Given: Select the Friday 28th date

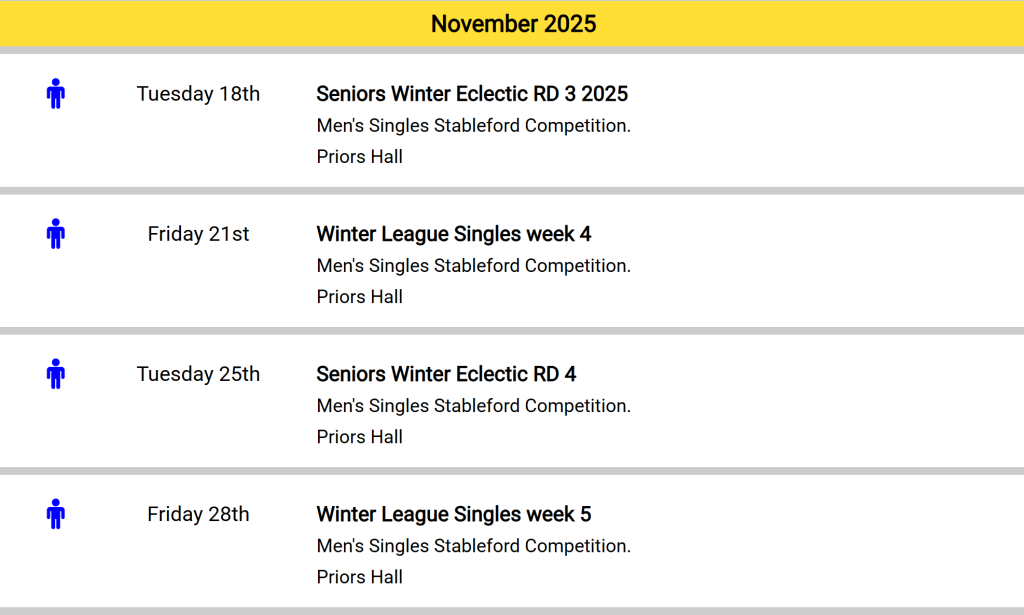Looking at the screenshot, I should pyautogui.click(x=198, y=514).
